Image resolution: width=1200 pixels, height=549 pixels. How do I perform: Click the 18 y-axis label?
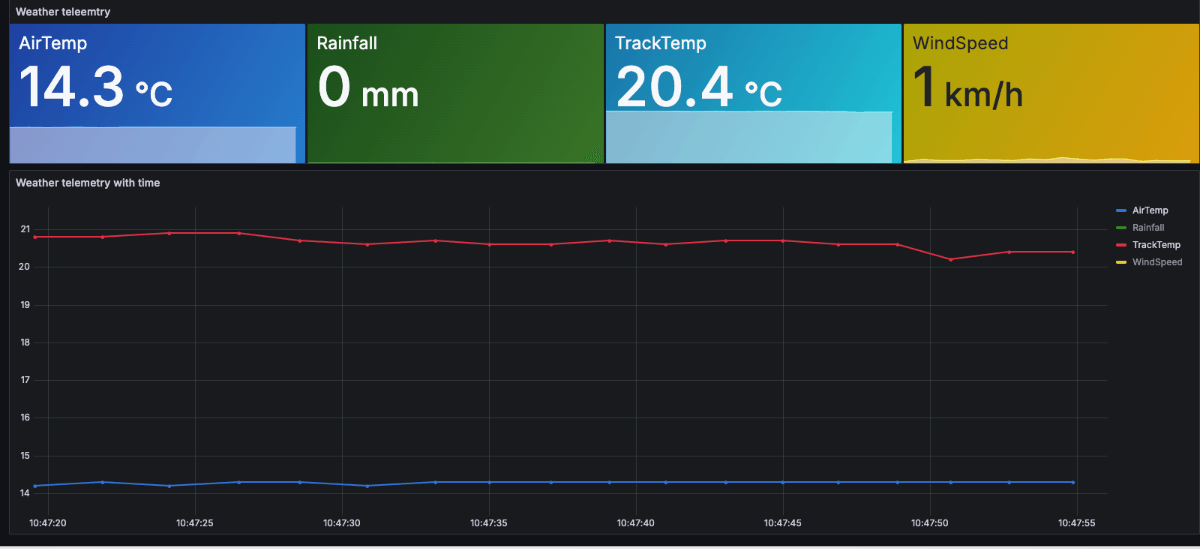point(25,342)
